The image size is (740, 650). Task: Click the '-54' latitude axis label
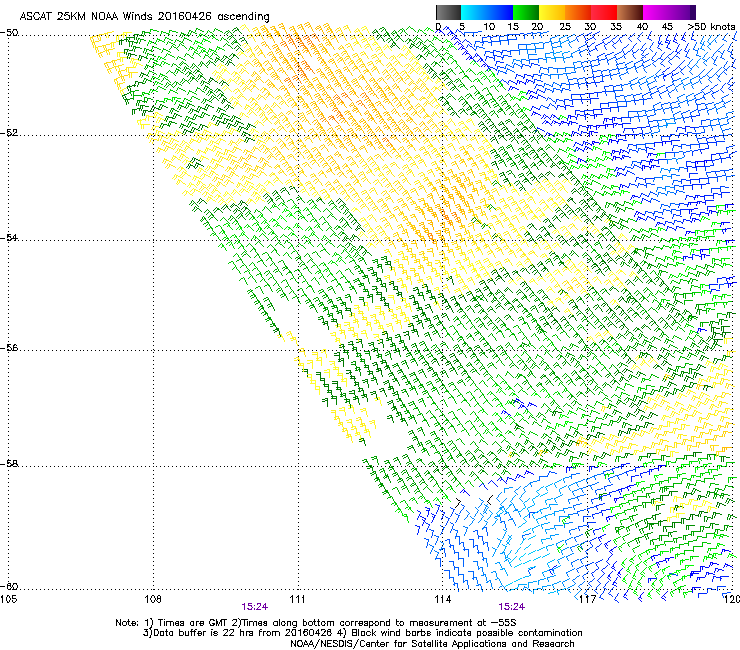9,237
